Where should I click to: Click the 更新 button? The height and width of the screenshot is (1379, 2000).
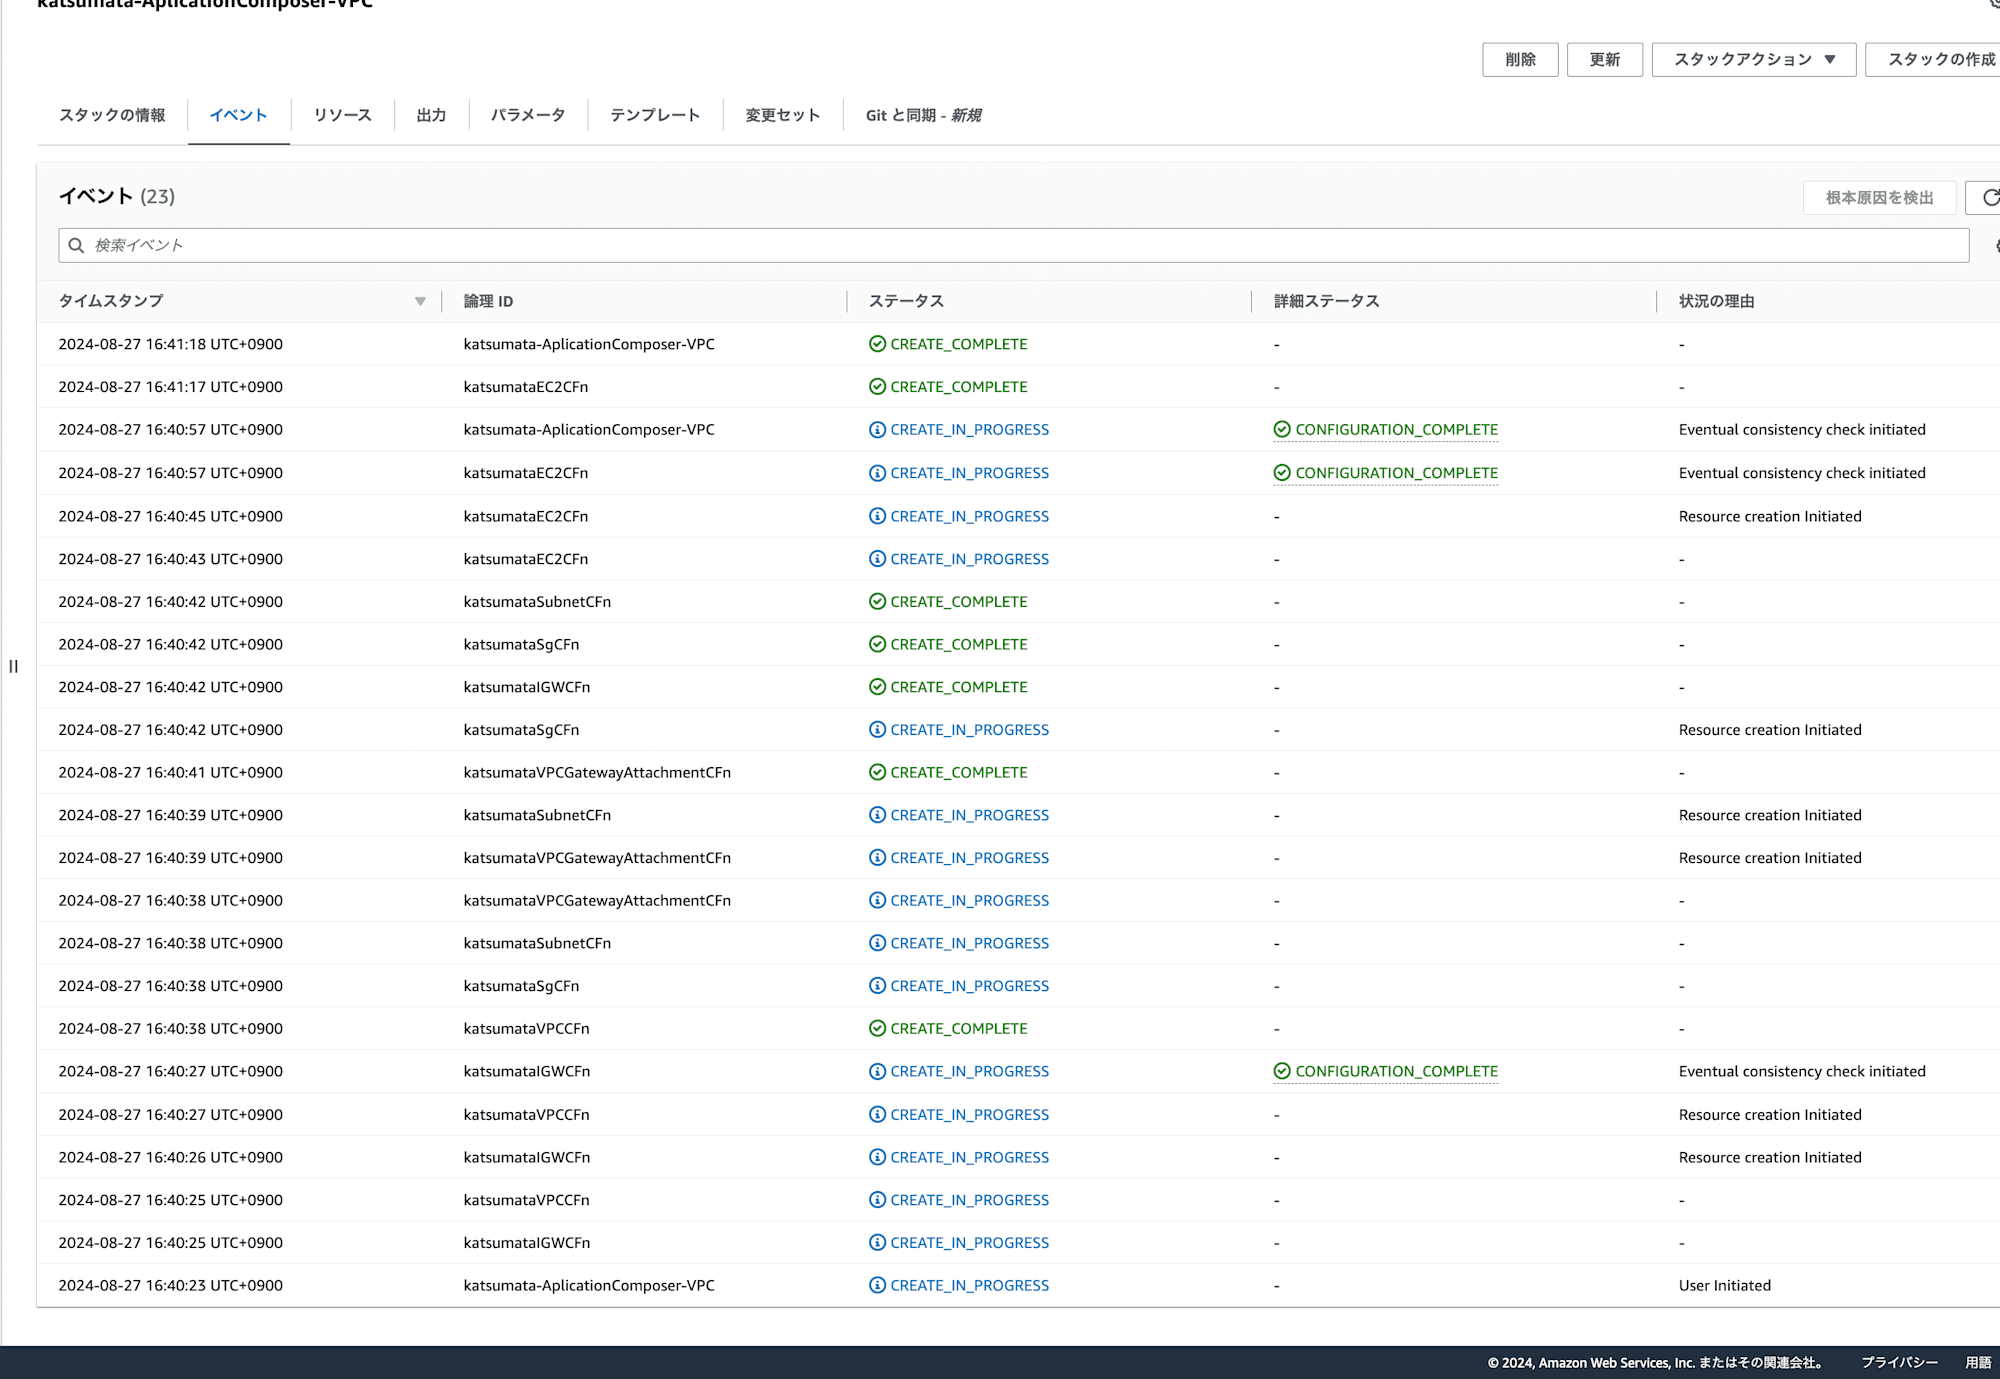(1604, 59)
